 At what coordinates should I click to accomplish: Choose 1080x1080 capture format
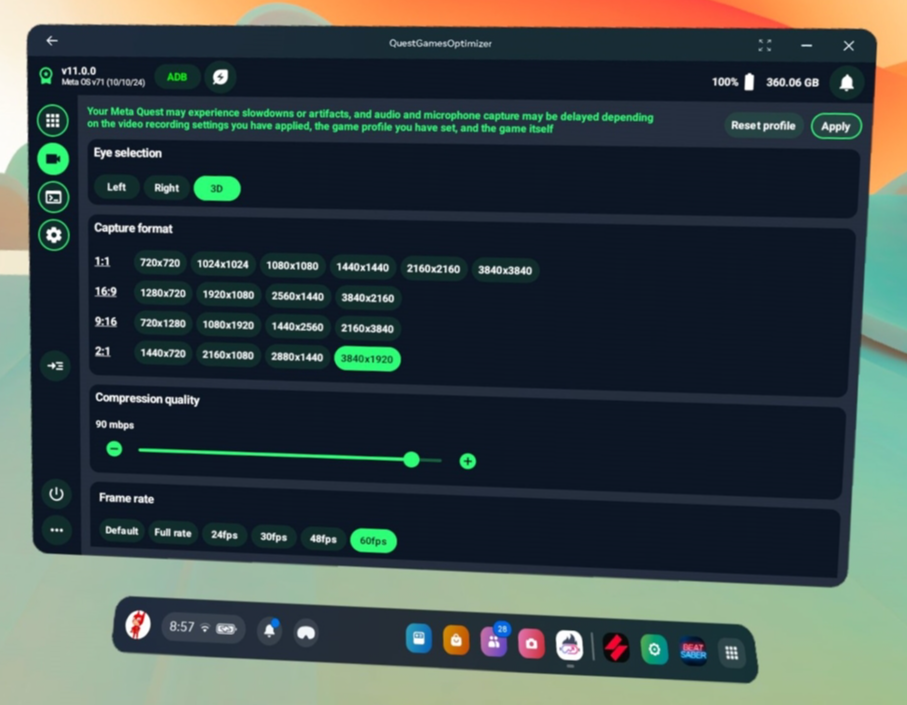(x=292, y=266)
